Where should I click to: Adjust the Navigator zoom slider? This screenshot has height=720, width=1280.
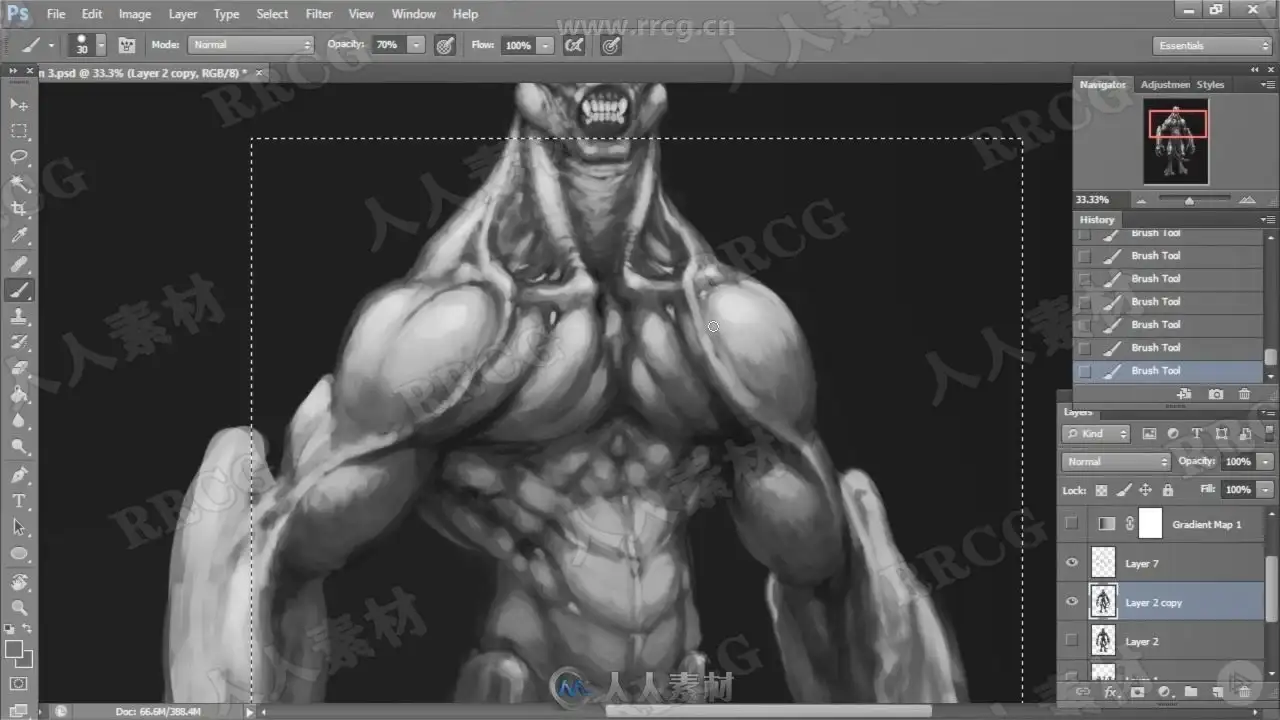pyautogui.click(x=1189, y=201)
